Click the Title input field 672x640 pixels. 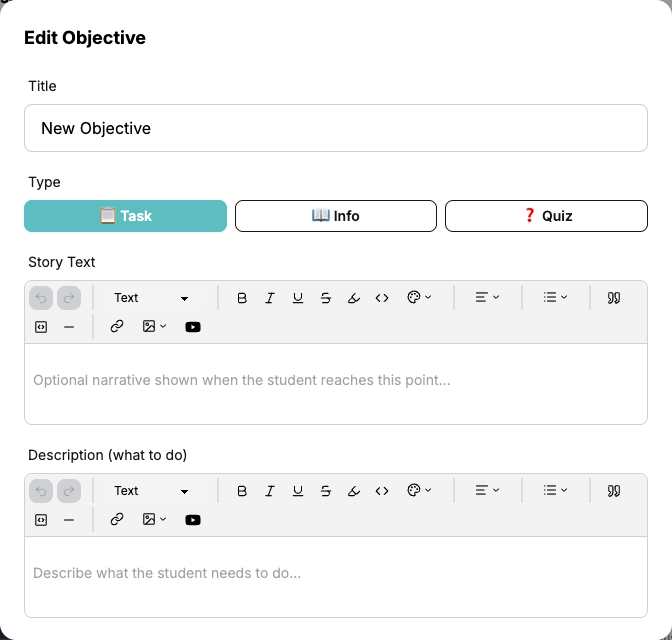336,129
